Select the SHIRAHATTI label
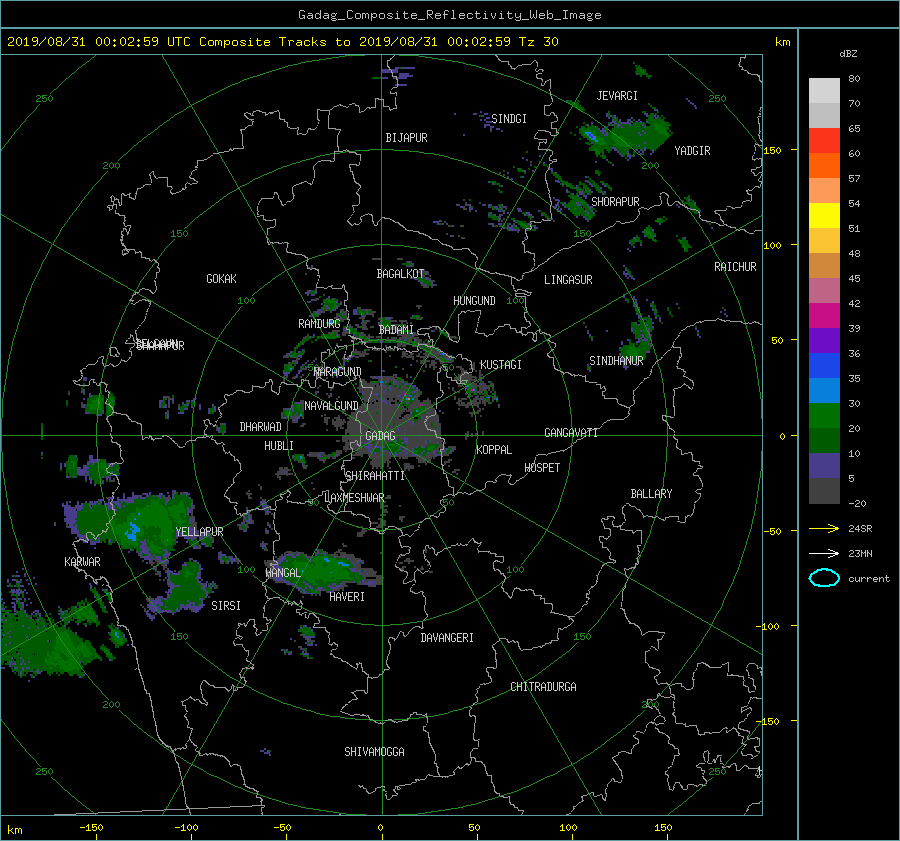Viewport: 900px width, 841px height. click(x=375, y=476)
